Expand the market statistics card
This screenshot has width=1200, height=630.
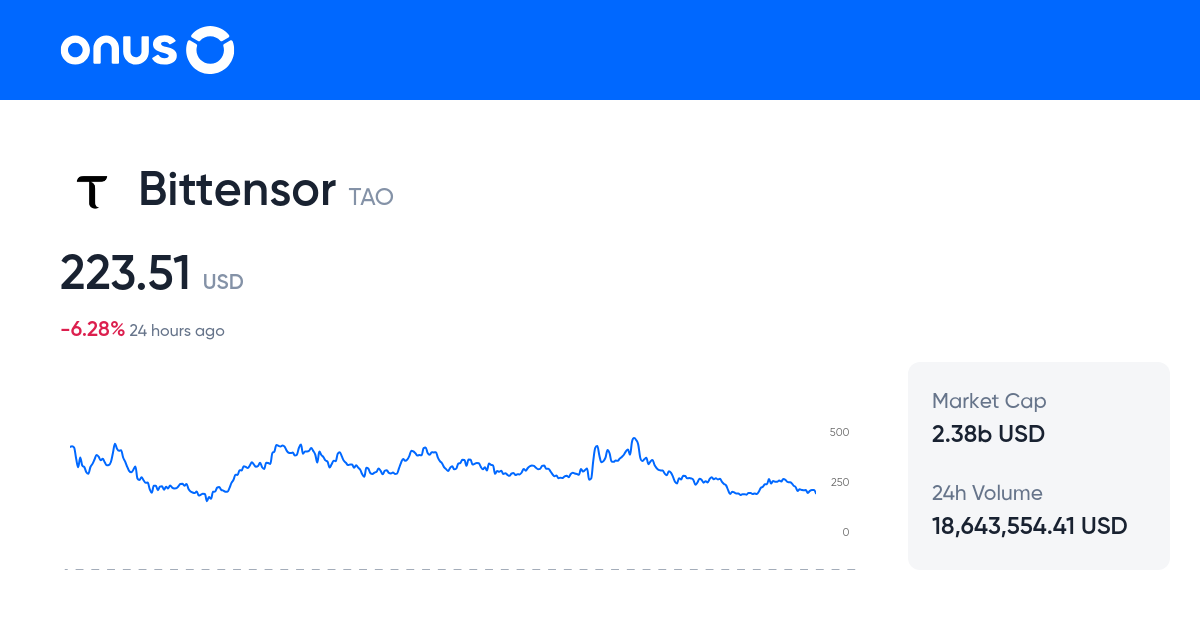point(1038,465)
